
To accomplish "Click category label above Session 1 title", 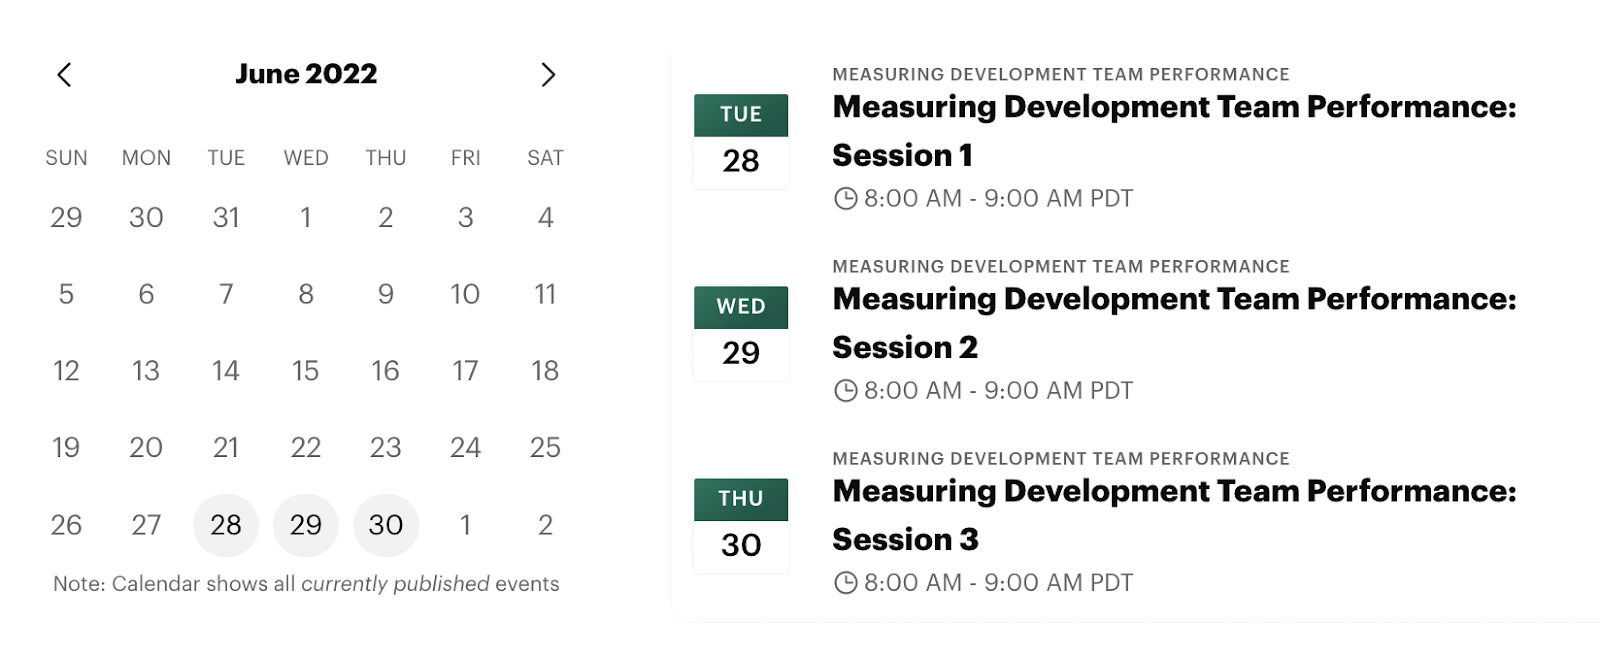I will click(x=1060, y=75).
